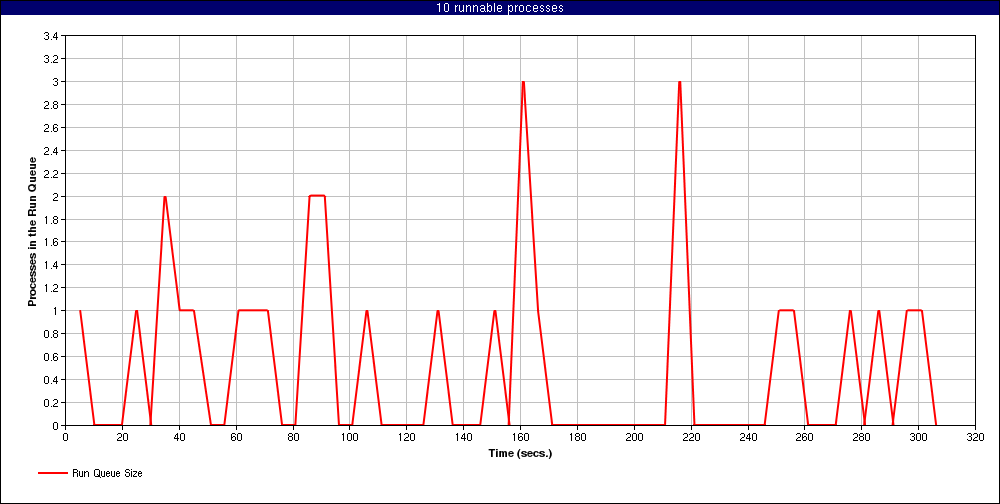1000x504 pixels.
Task: Click the 2.2 tick label on the y-axis
Action: point(51,174)
